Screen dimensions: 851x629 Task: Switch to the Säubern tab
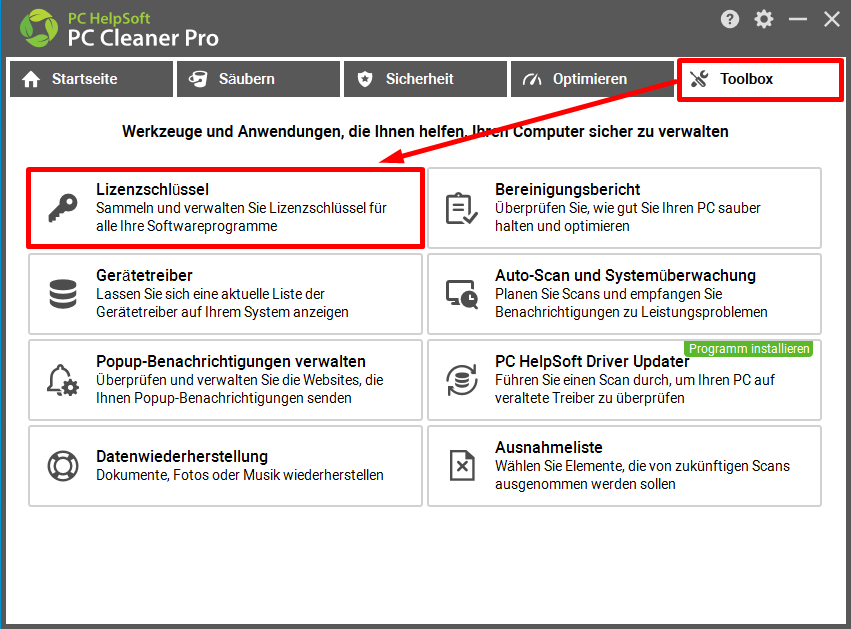coord(258,79)
